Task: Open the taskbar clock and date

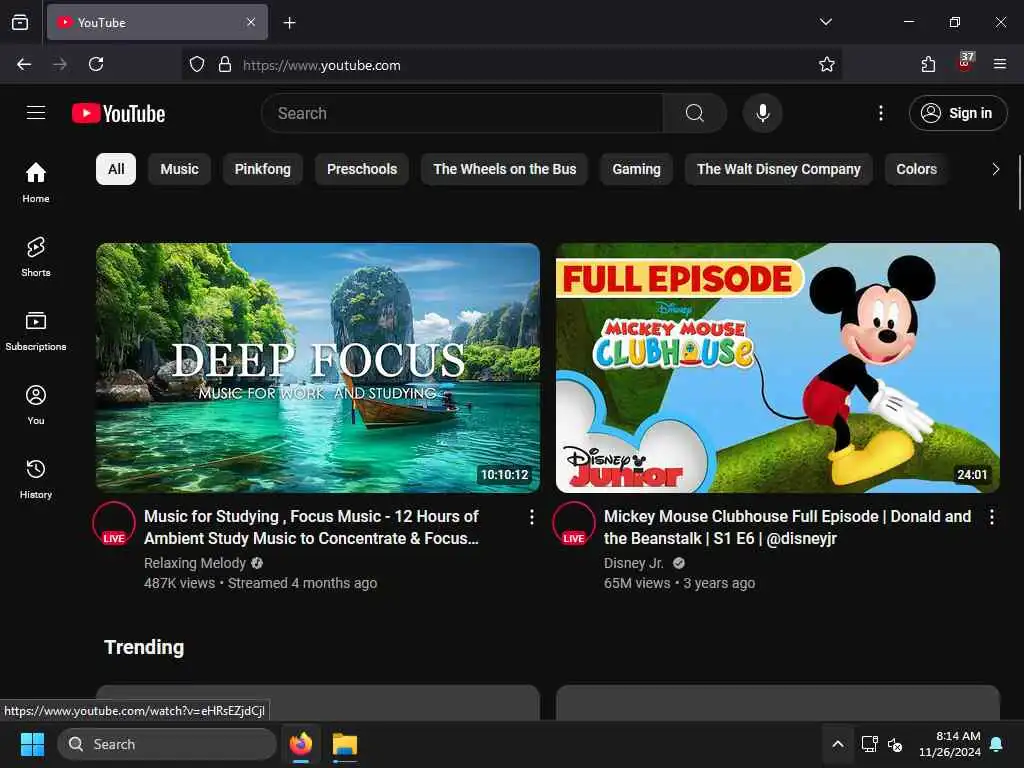Action: point(950,744)
